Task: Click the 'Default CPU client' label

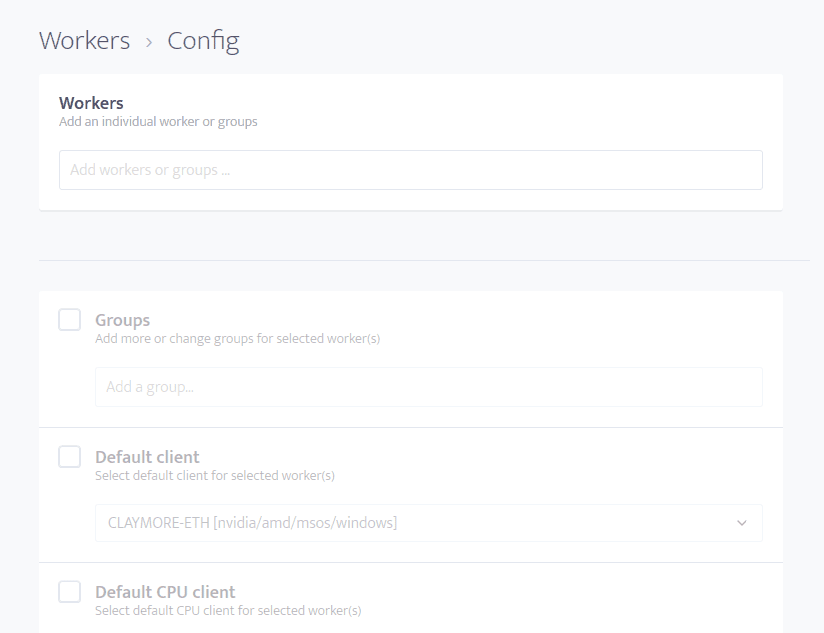Action: coord(165,592)
